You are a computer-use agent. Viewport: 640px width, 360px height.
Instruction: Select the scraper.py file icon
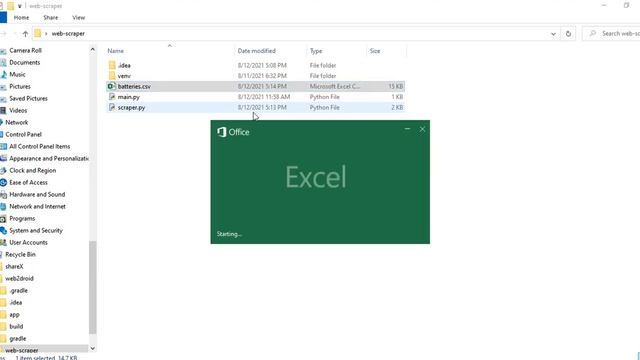click(x=112, y=107)
